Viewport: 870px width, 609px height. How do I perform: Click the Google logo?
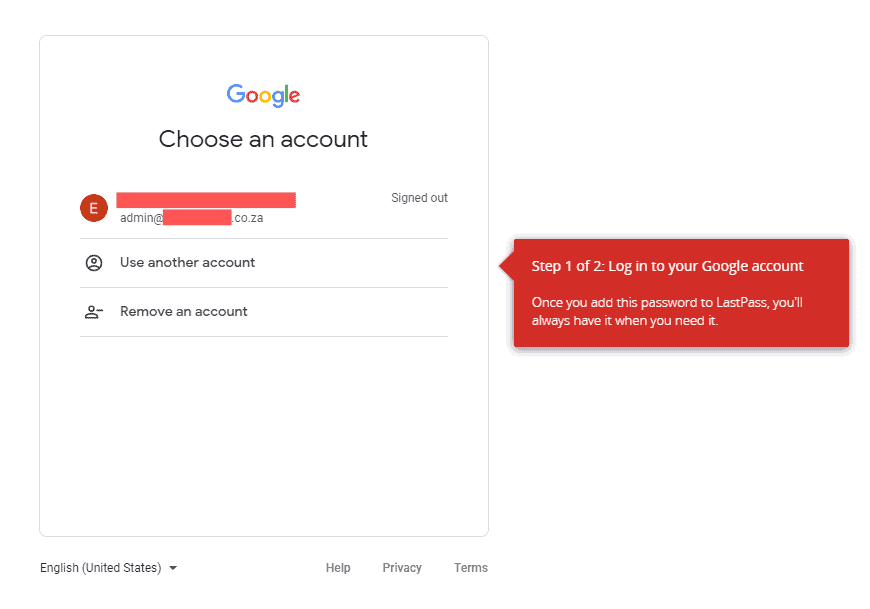(263, 95)
